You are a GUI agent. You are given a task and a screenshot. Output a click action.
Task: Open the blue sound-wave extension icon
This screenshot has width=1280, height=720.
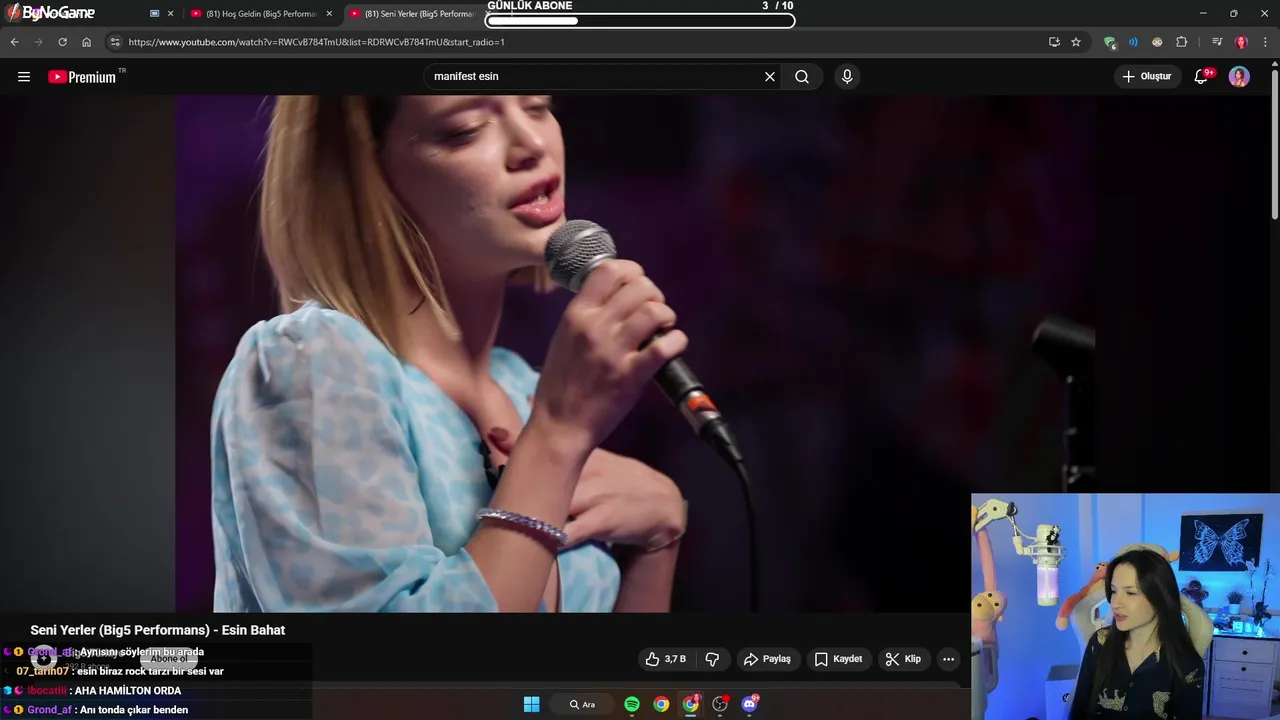(x=1133, y=42)
